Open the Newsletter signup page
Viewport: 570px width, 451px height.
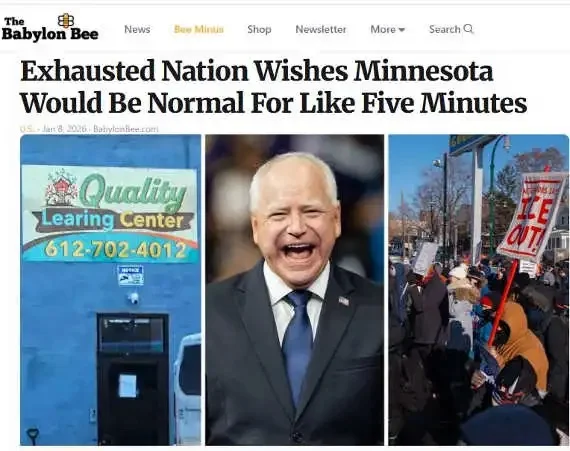pos(321,29)
